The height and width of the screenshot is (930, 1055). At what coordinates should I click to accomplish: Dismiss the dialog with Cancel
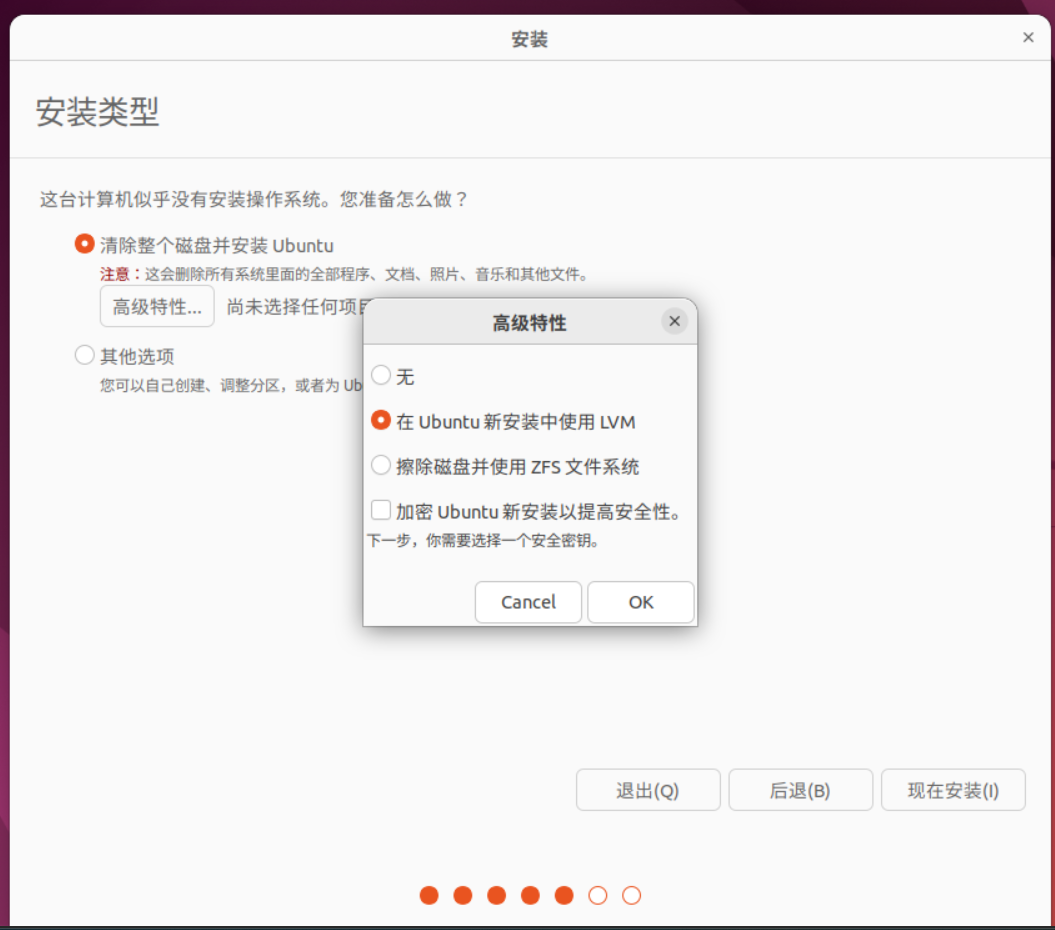coord(528,602)
